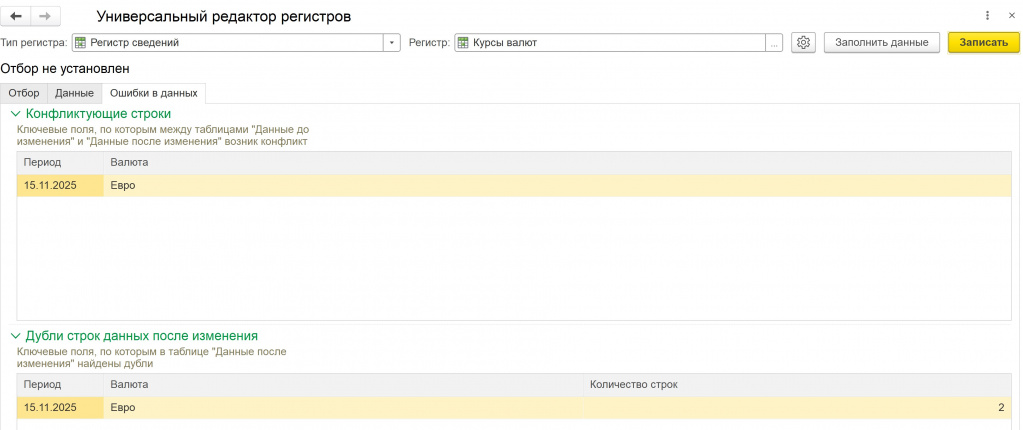
Task: Open the Тип регистра dropdown arrow
Action: pyautogui.click(x=392, y=43)
